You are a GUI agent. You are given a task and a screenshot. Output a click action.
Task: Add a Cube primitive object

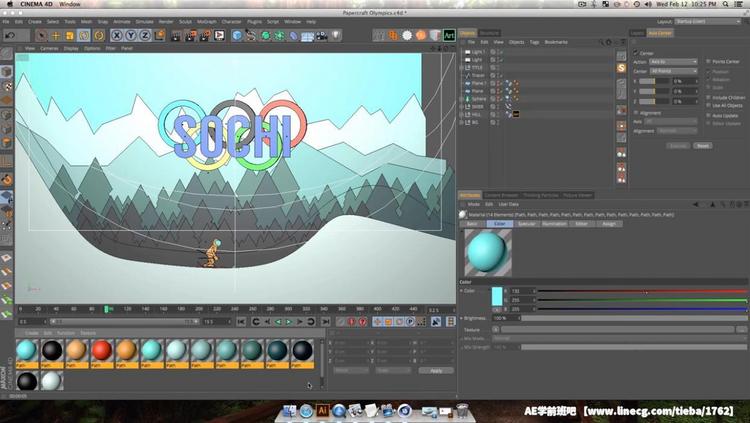(x=237, y=35)
